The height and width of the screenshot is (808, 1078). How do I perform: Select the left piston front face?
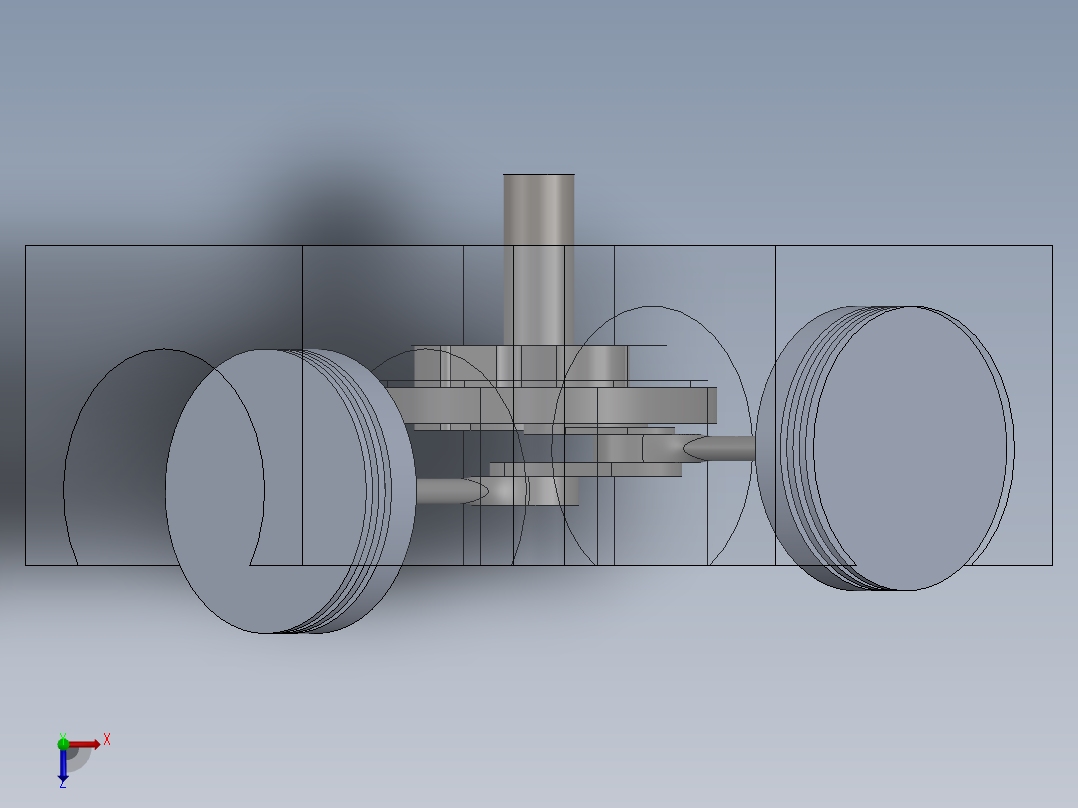click(265, 491)
